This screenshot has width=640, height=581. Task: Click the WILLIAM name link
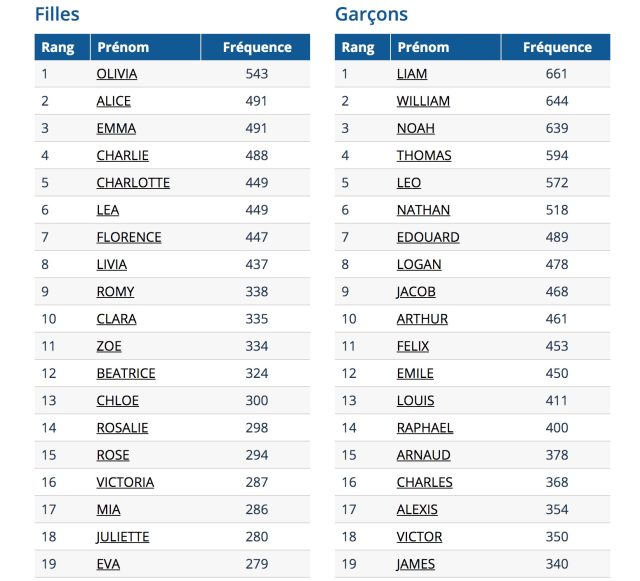(423, 101)
